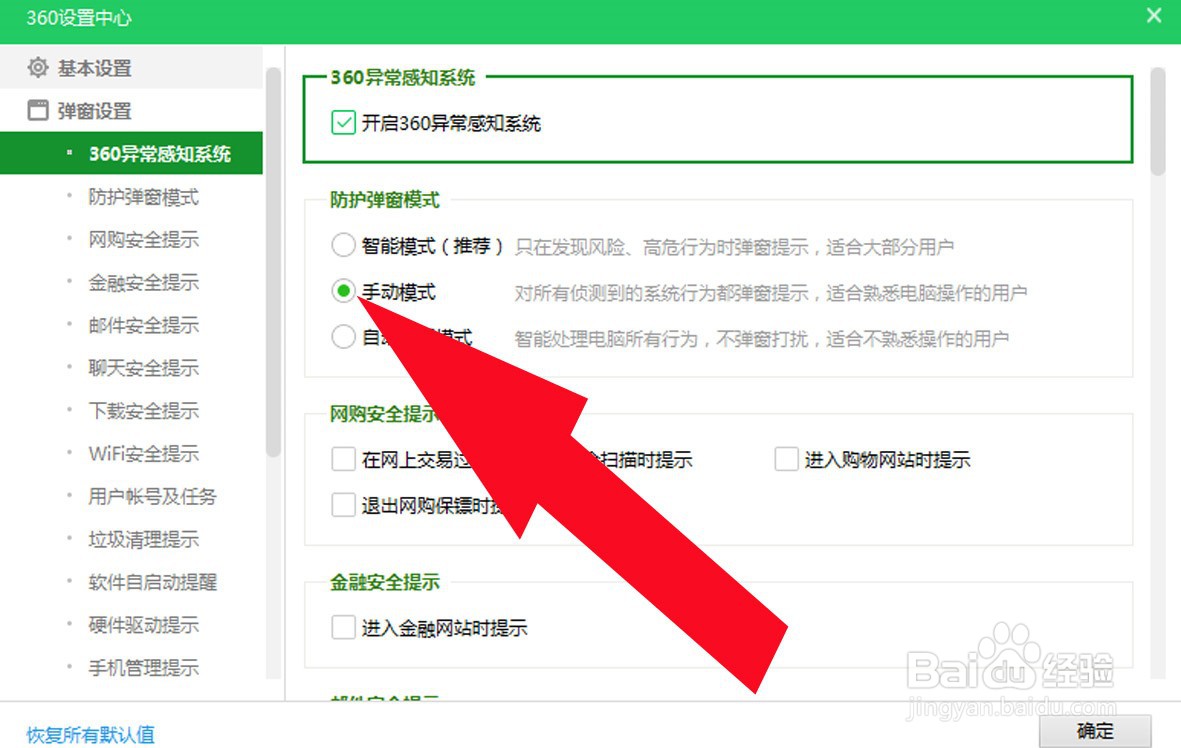Select the 智能模式（推荐）radio button
This screenshot has width=1181, height=748.
[343, 245]
